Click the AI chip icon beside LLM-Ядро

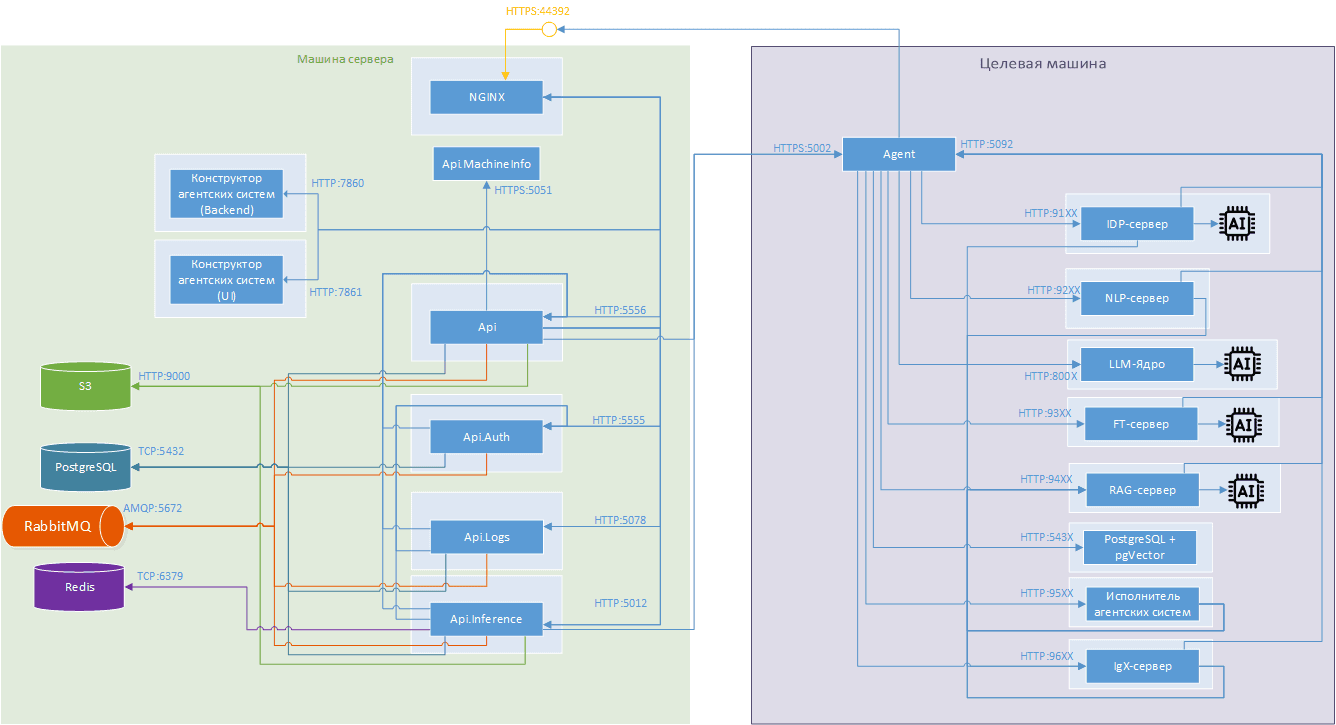point(1240,365)
